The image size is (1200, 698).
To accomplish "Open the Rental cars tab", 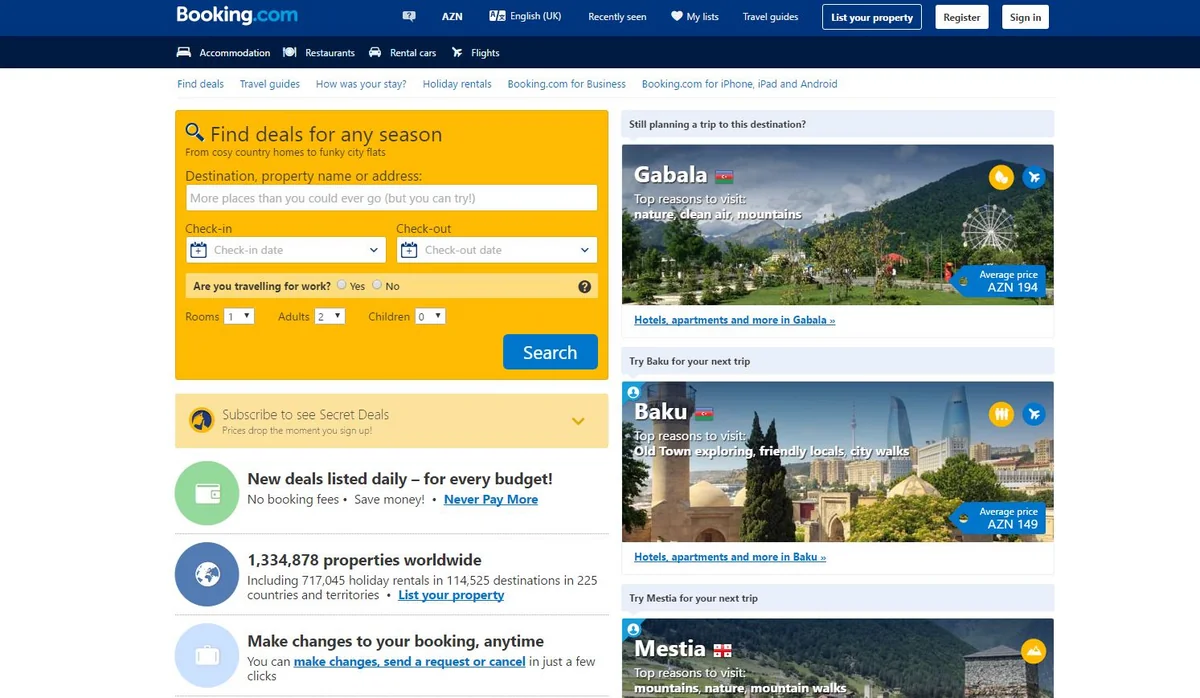I will tap(403, 53).
